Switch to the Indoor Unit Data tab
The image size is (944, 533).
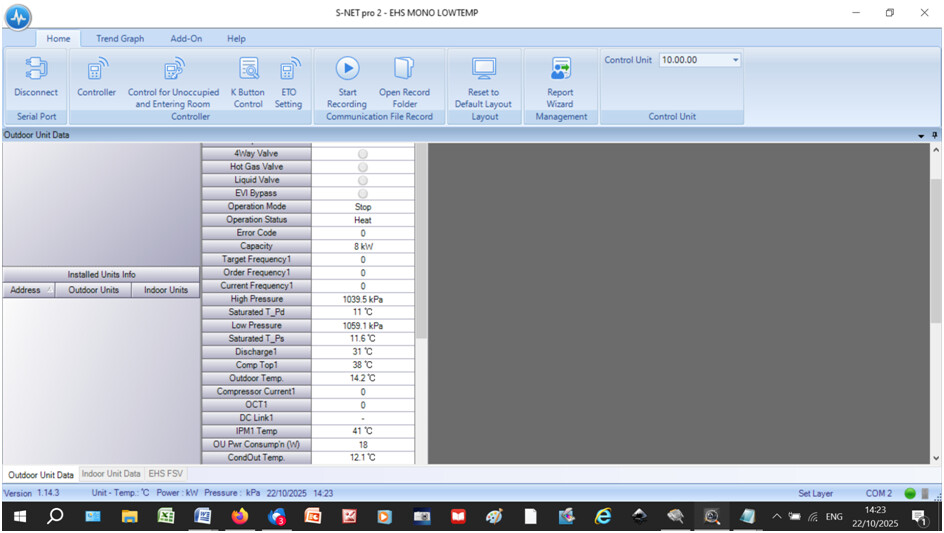[111, 474]
